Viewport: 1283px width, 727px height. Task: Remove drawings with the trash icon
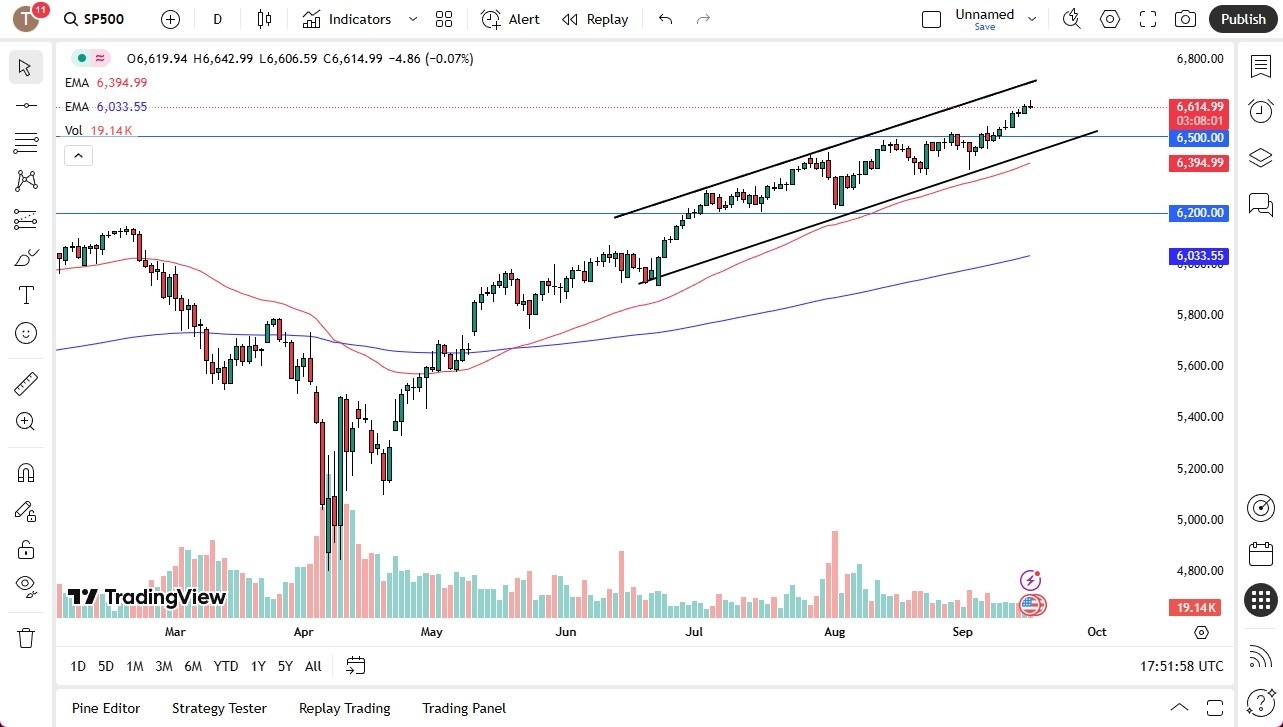pyautogui.click(x=25, y=637)
